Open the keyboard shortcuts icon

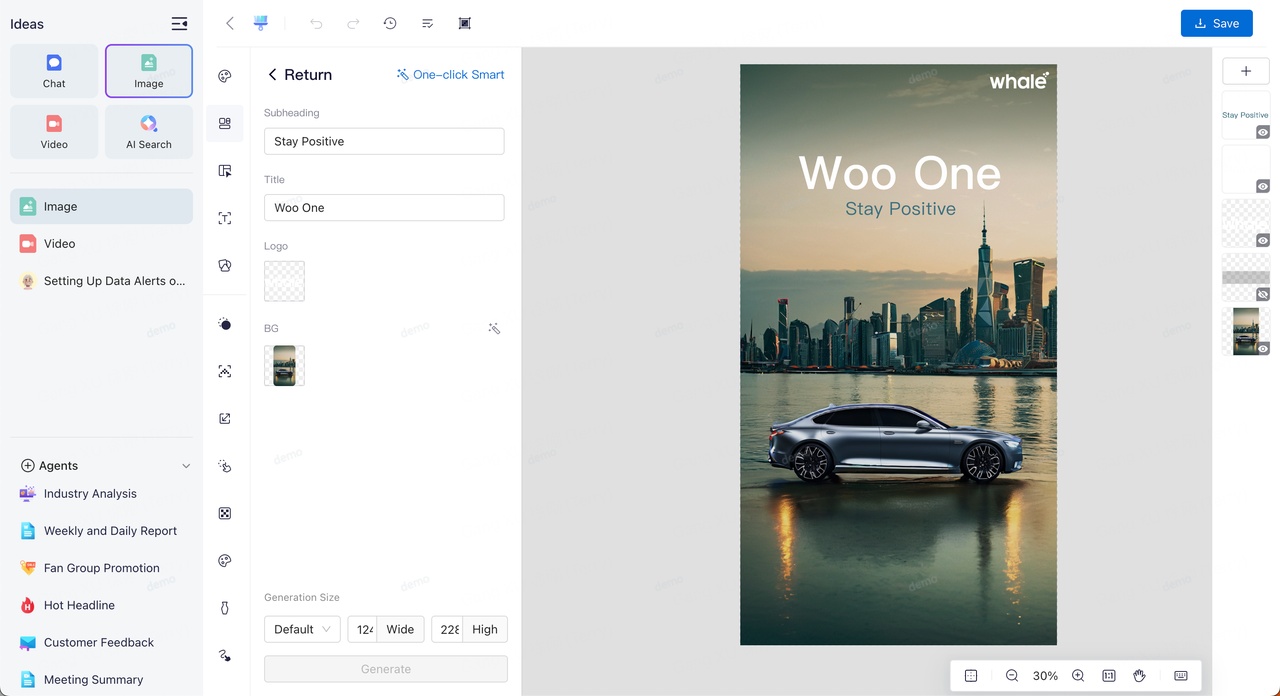coord(1181,676)
